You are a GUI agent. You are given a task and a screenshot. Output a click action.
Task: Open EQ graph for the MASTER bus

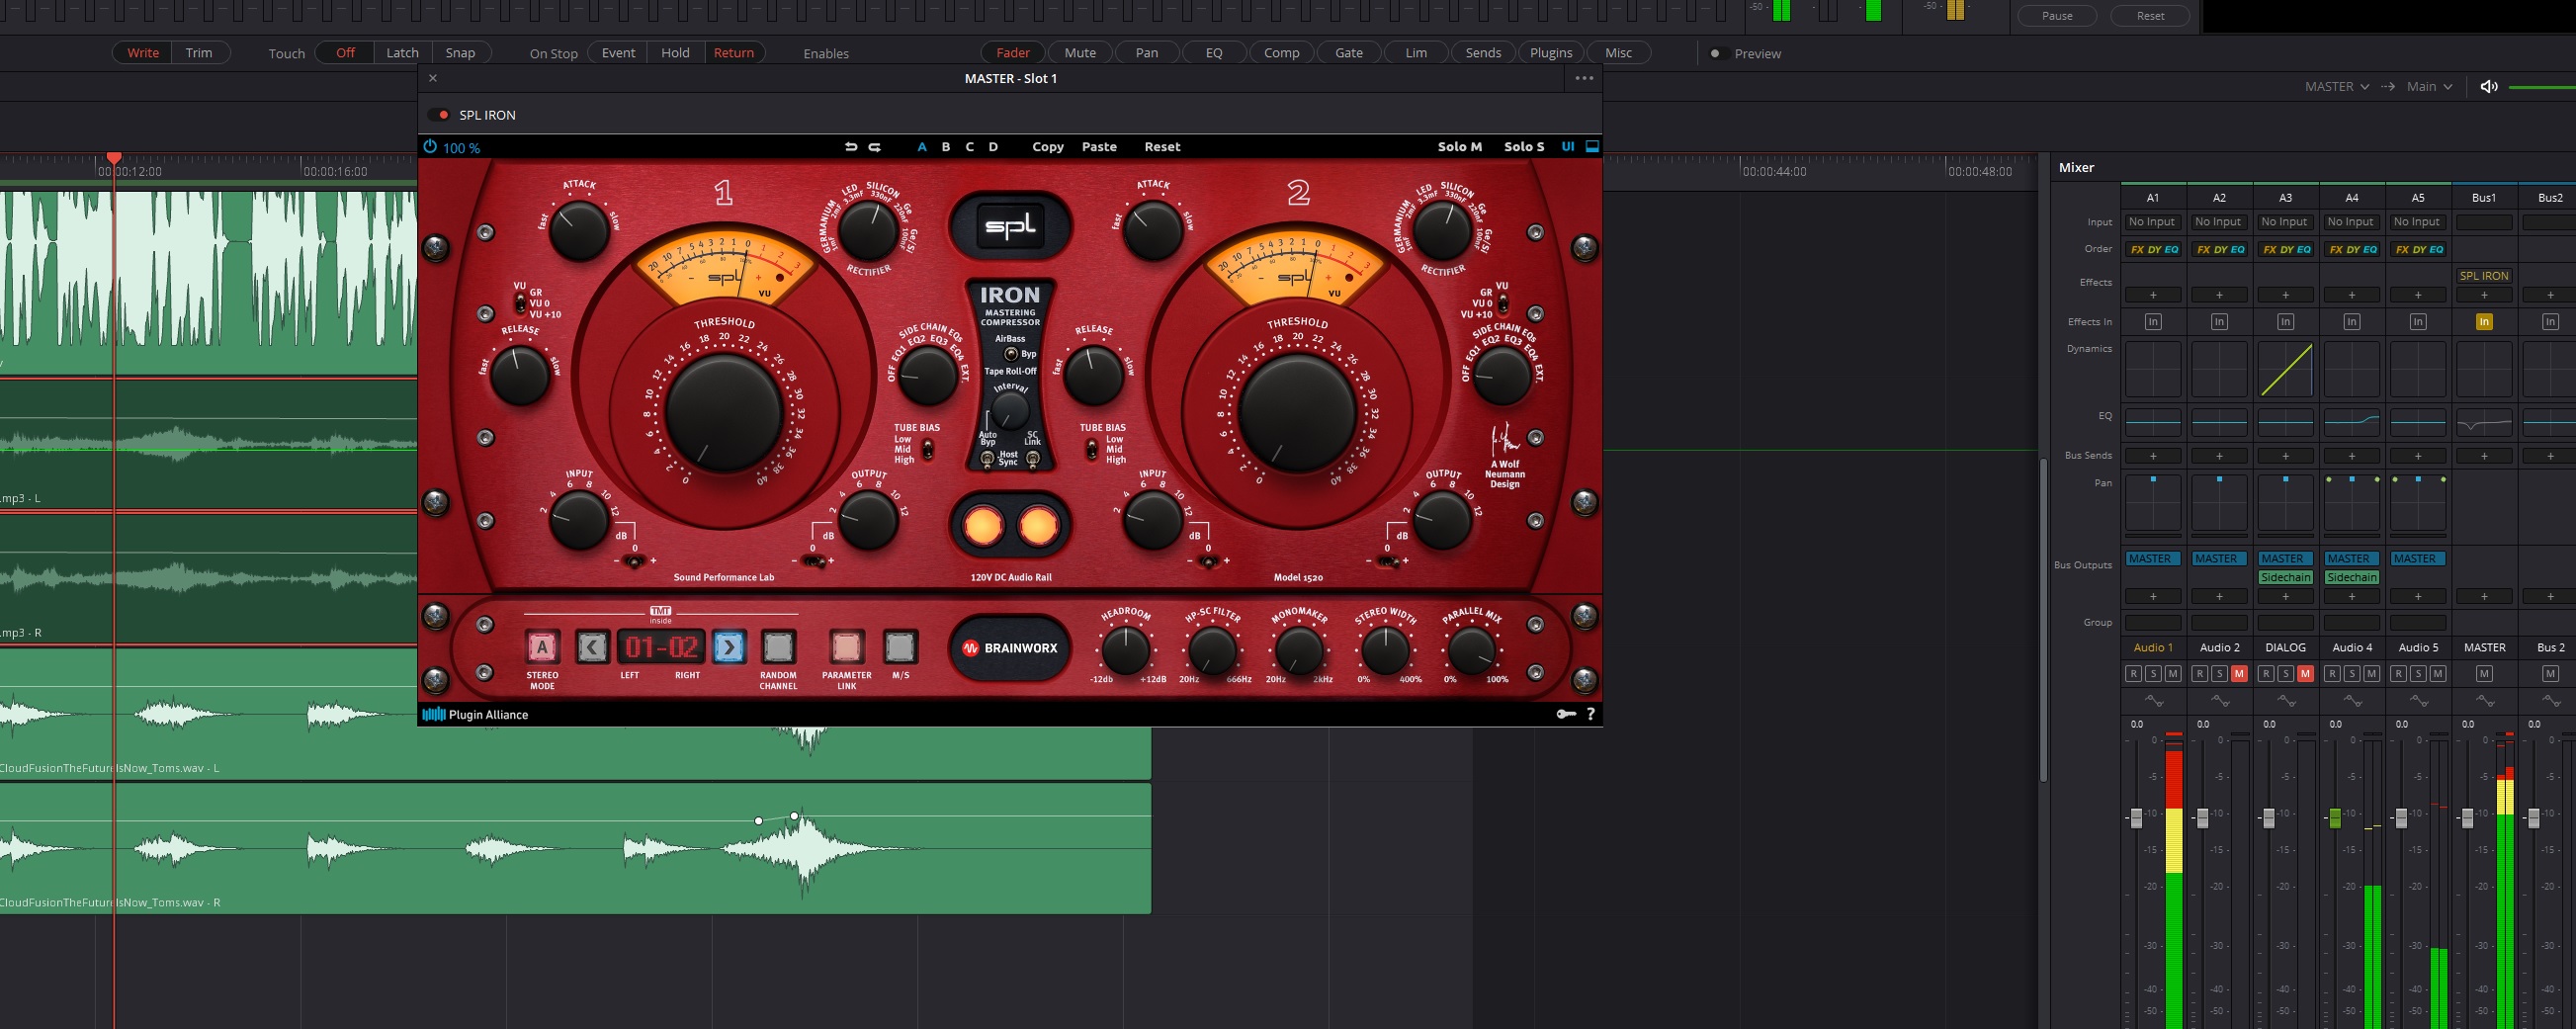tap(2484, 422)
